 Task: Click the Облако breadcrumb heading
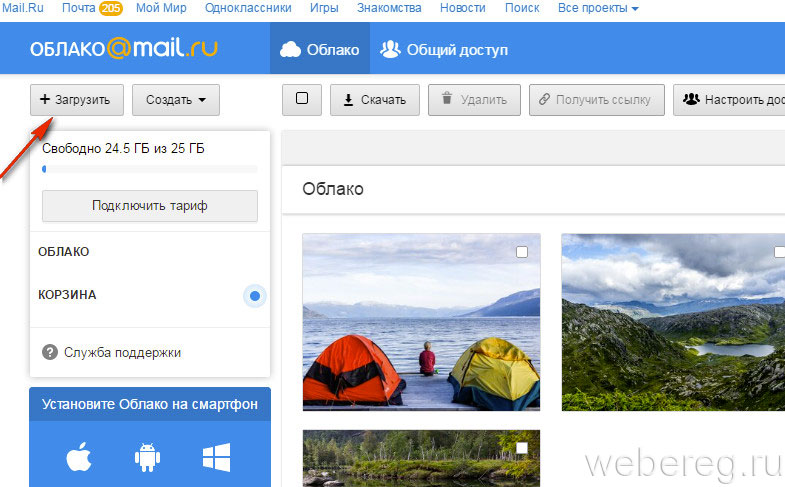[333, 189]
